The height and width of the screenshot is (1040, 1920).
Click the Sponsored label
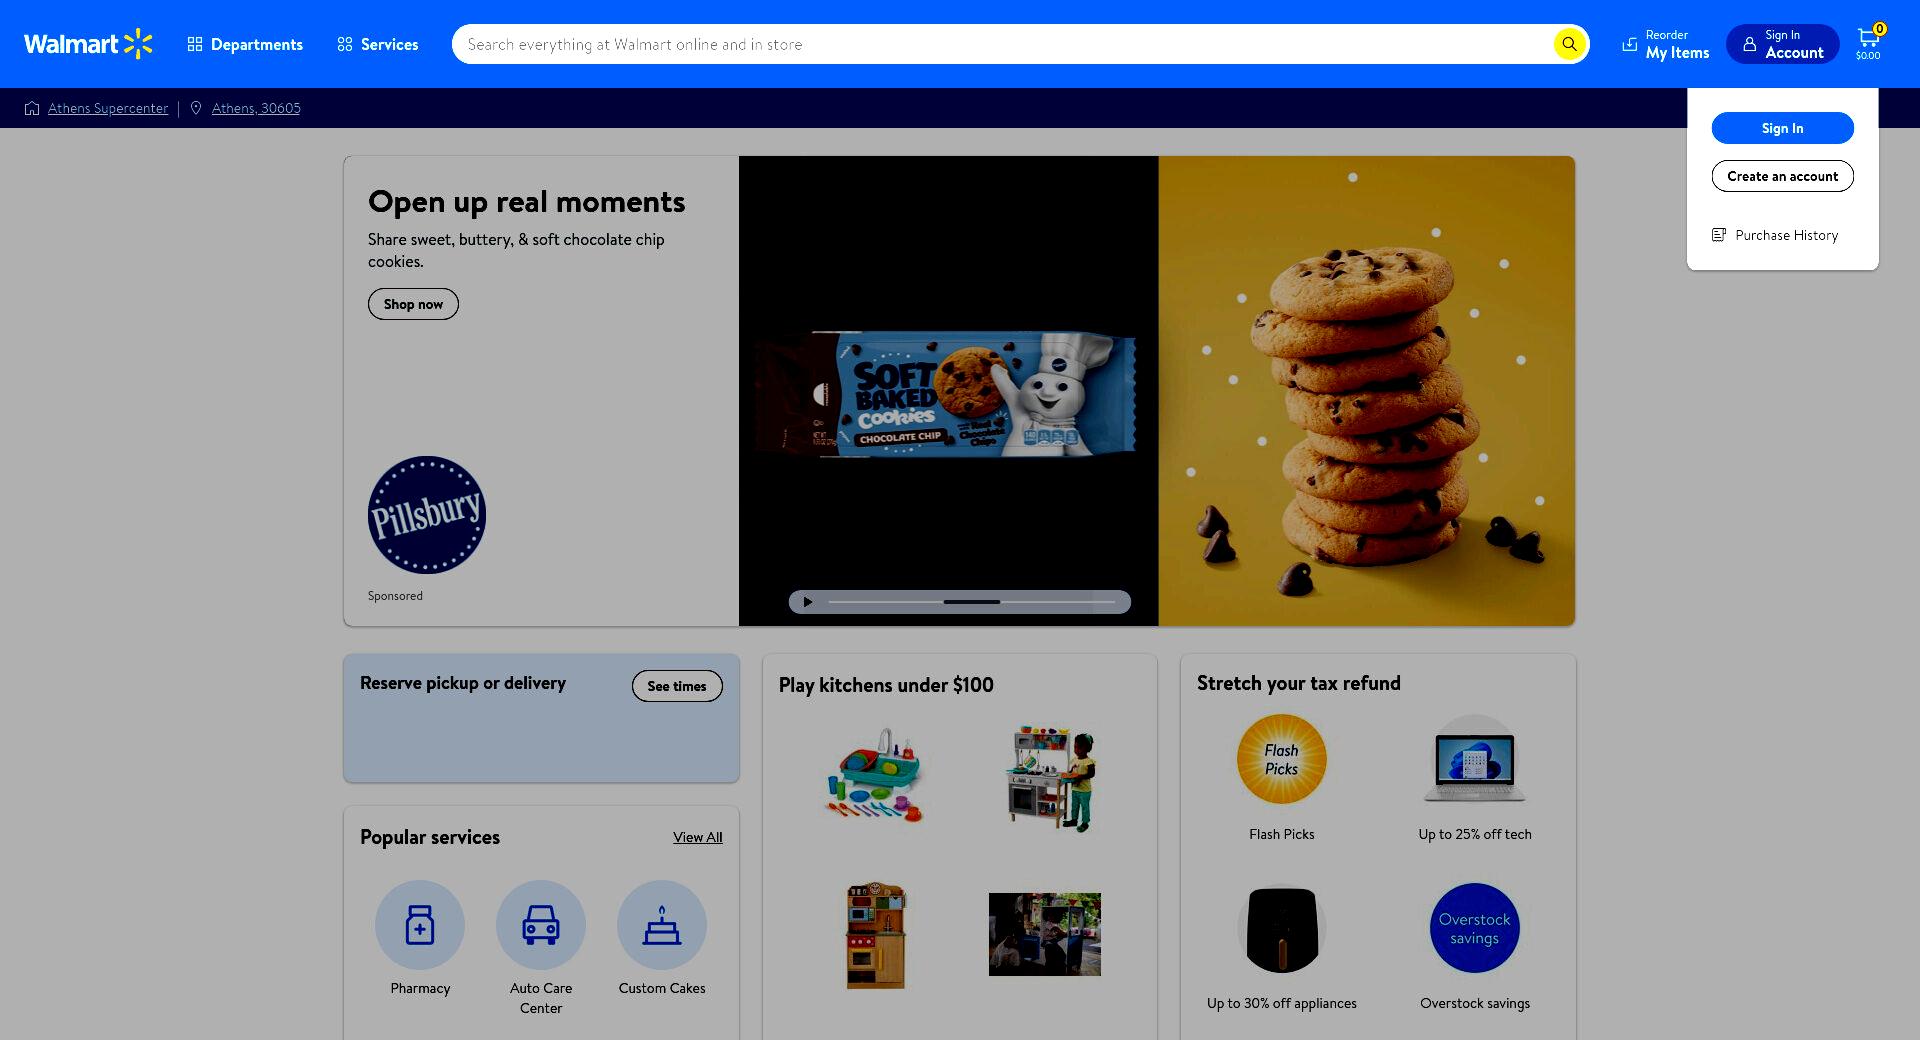pos(395,596)
